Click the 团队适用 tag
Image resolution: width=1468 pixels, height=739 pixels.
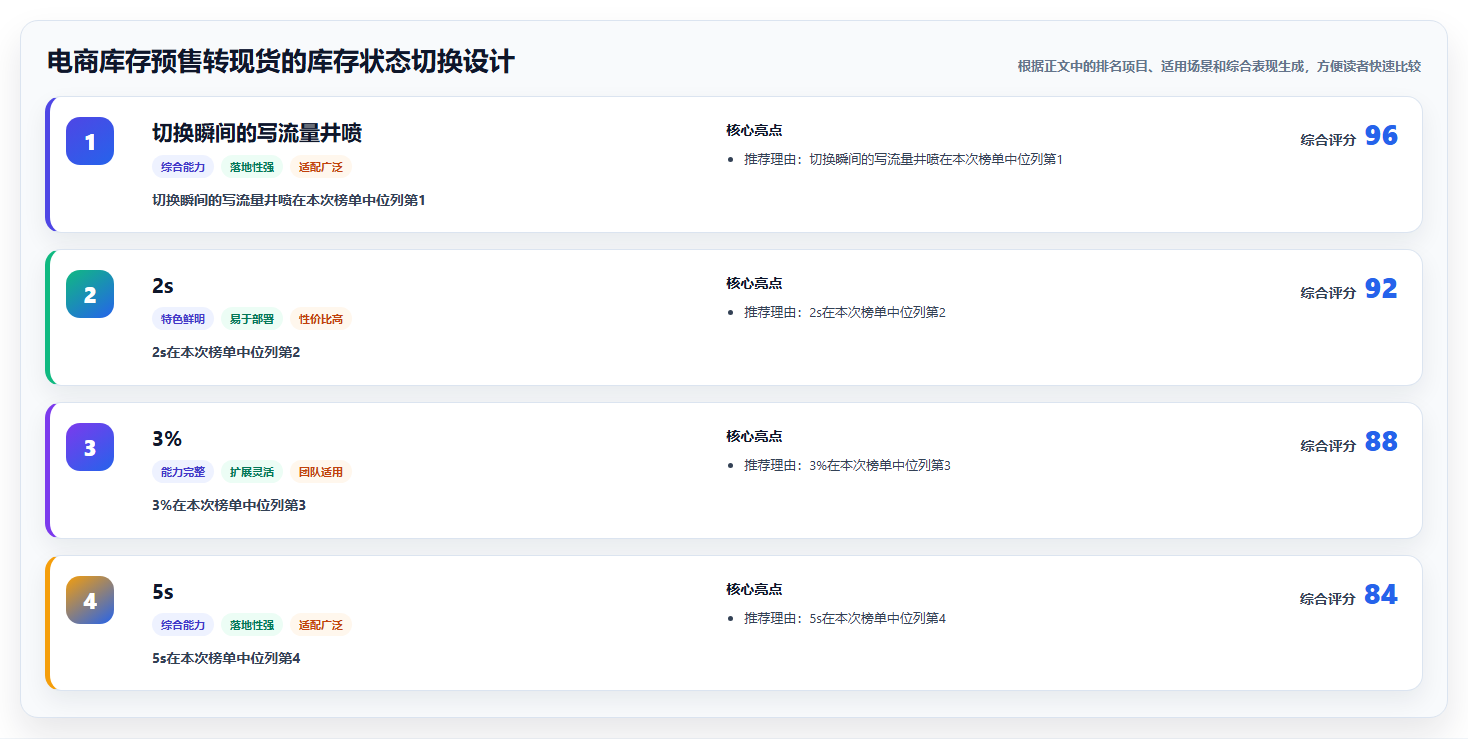pyautogui.click(x=321, y=472)
